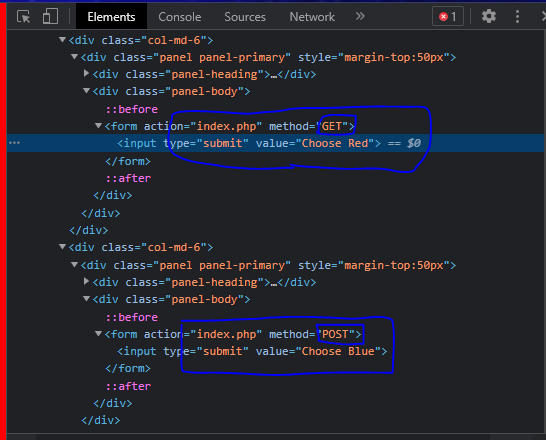The image size is (546, 440).
Task: Expand the first panel-heading div
Action: [x=86, y=73]
